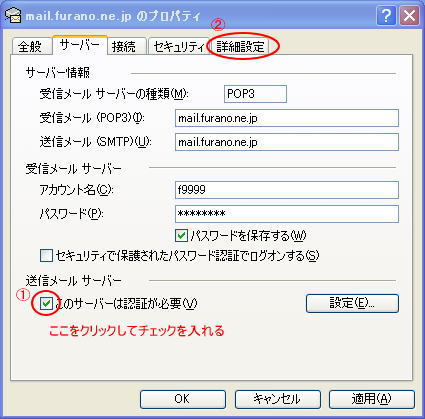
Task: Select the サーバー tab
Action: [80, 45]
